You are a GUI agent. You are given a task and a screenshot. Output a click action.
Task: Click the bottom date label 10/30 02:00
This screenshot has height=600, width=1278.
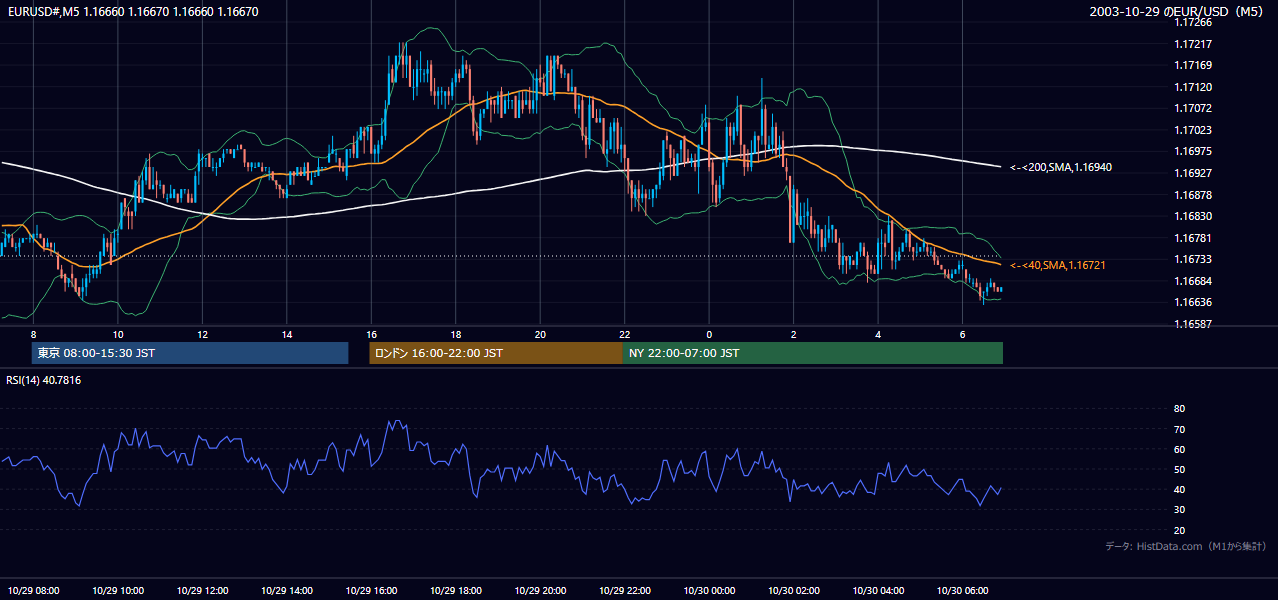click(x=794, y=590)
